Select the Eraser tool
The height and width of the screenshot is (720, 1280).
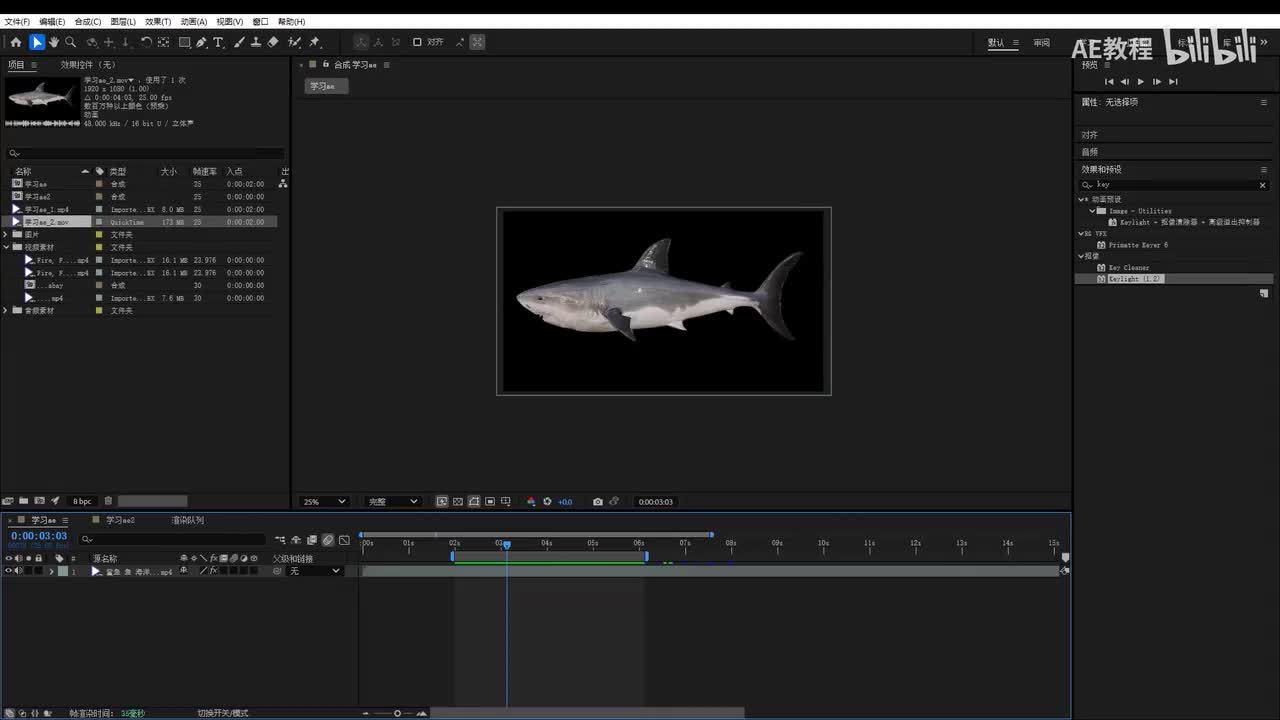pos(273,42)
